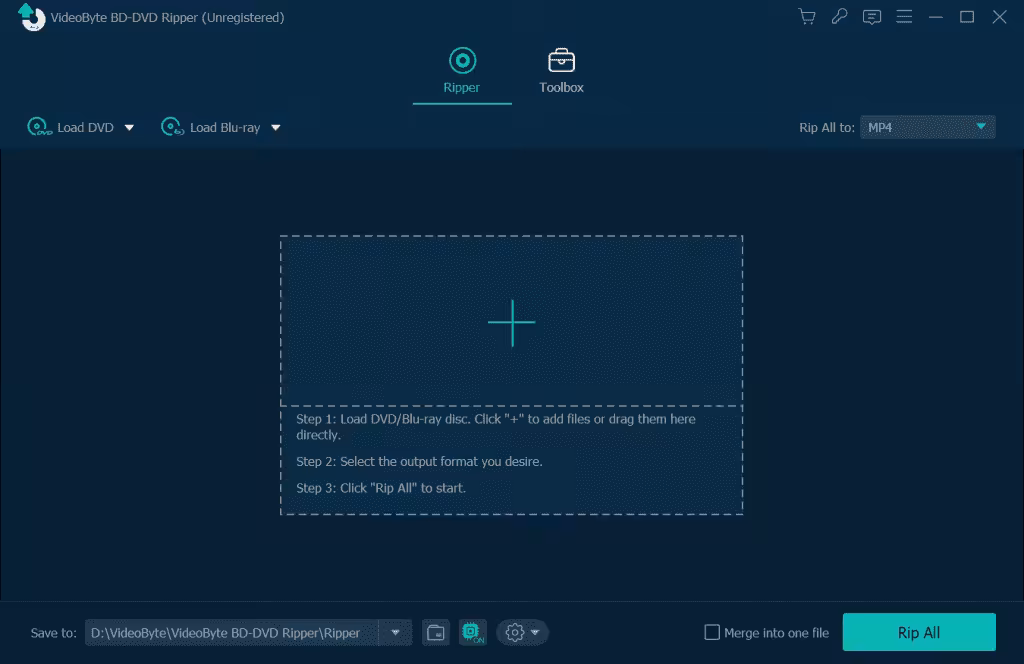Click the 'Save to:' label
The width and height of the screenshot is (1024, 664).
pyautogui.click(x=54, y=633)
